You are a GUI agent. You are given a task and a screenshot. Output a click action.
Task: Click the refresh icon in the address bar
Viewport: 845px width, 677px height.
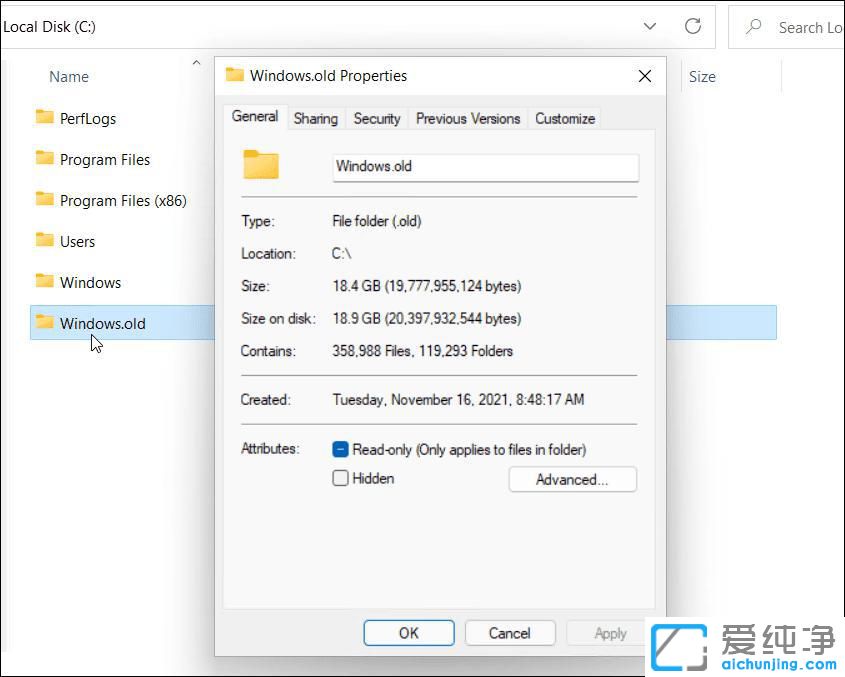(x=693, y=27)
